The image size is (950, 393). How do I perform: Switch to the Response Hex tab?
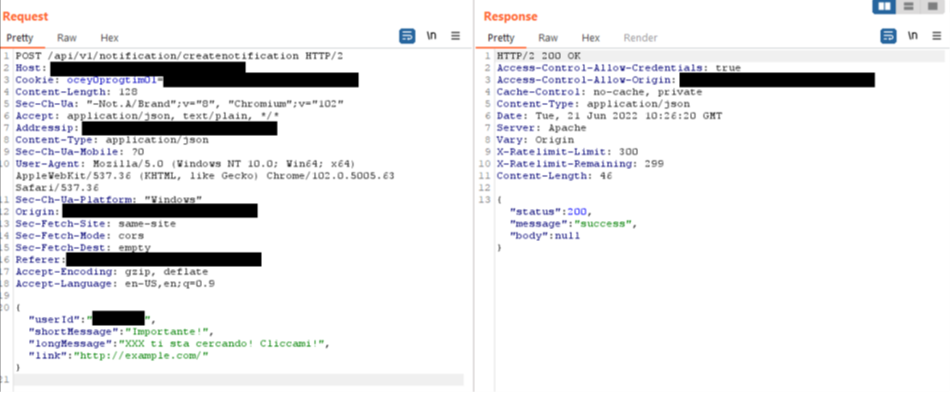tap(591, 38)
